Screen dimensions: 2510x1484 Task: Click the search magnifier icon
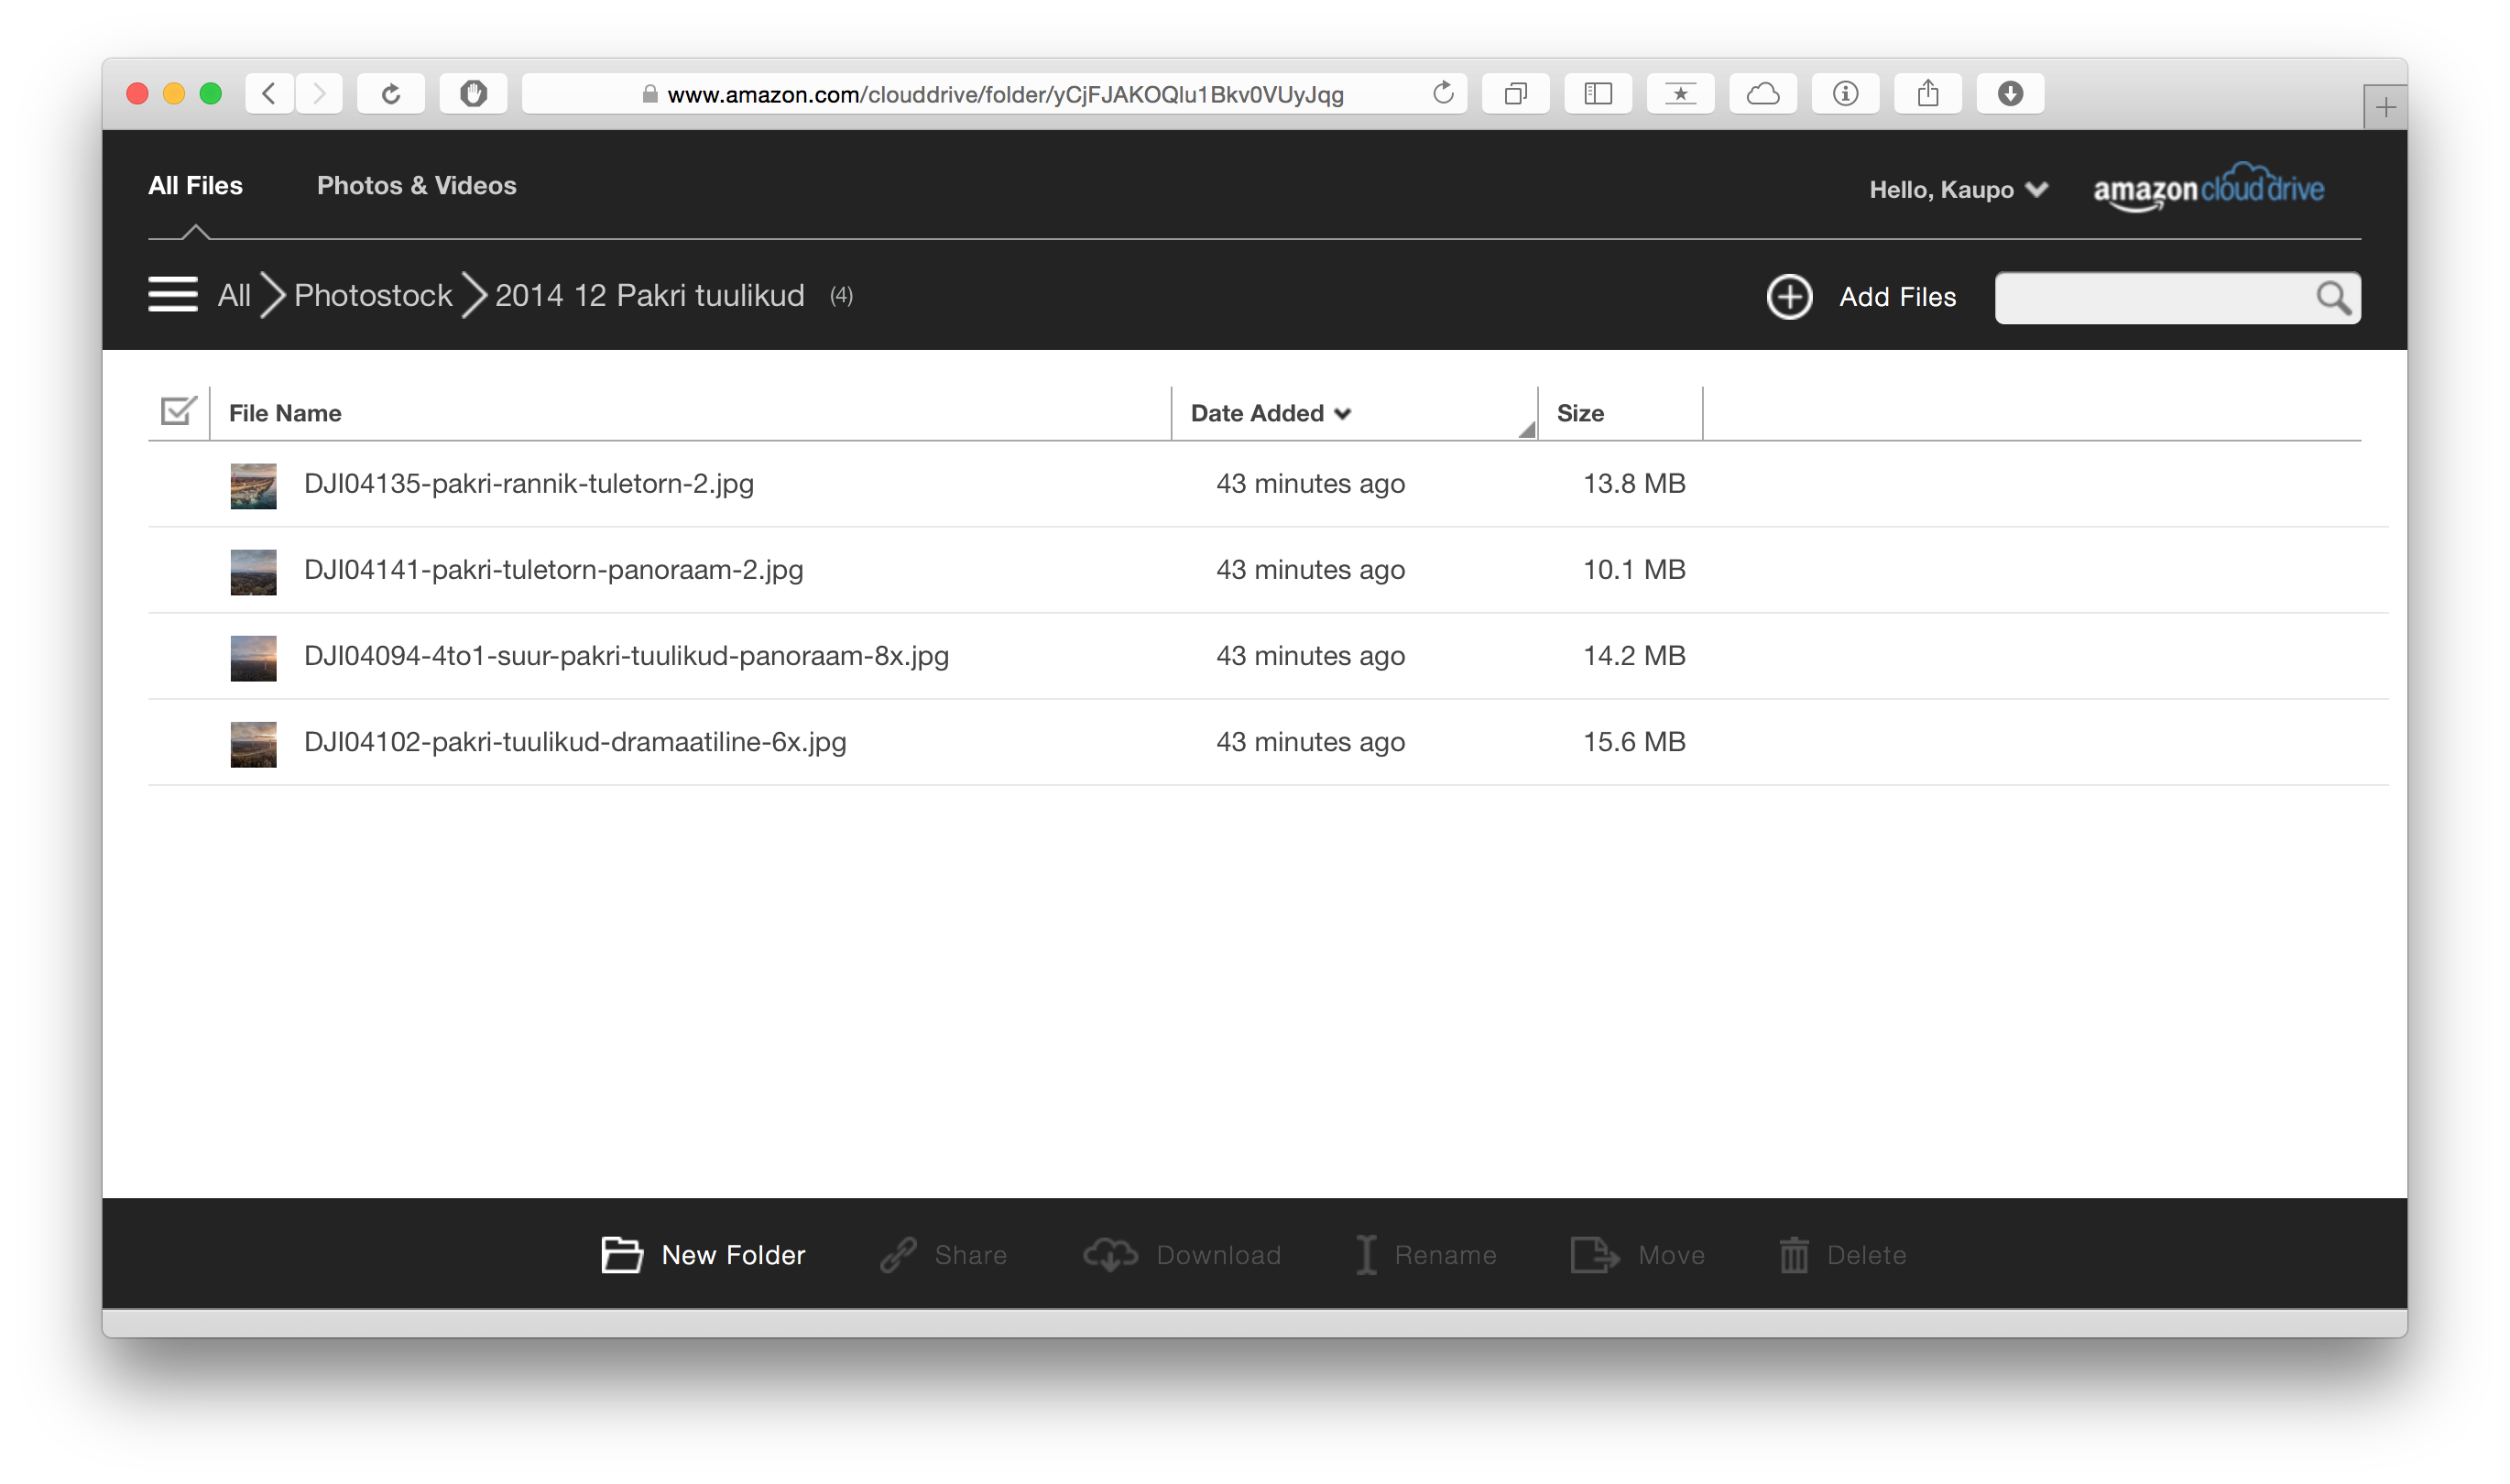[2332, 297]
